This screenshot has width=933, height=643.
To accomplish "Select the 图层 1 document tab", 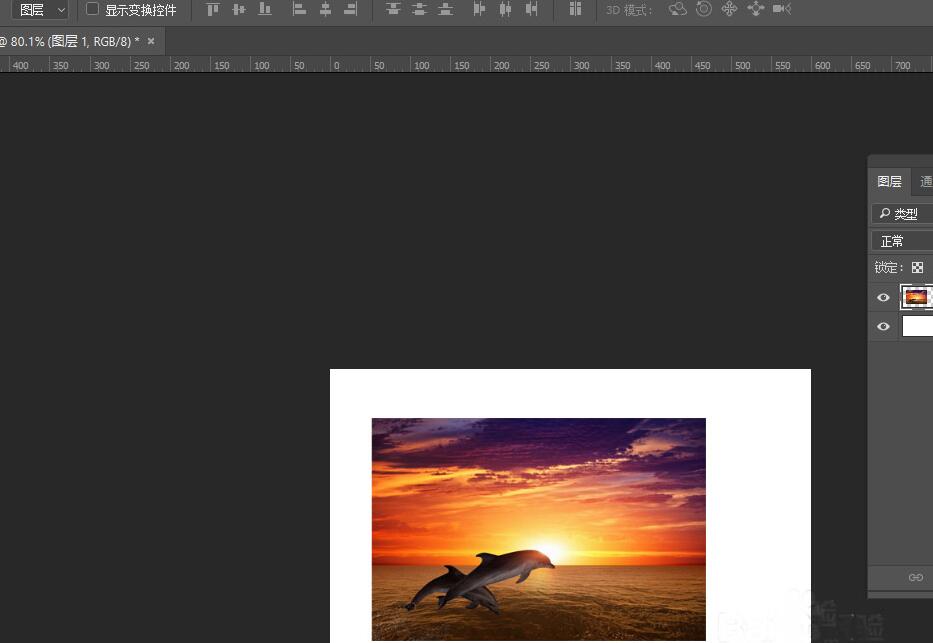I will click(x=70, y=41).
